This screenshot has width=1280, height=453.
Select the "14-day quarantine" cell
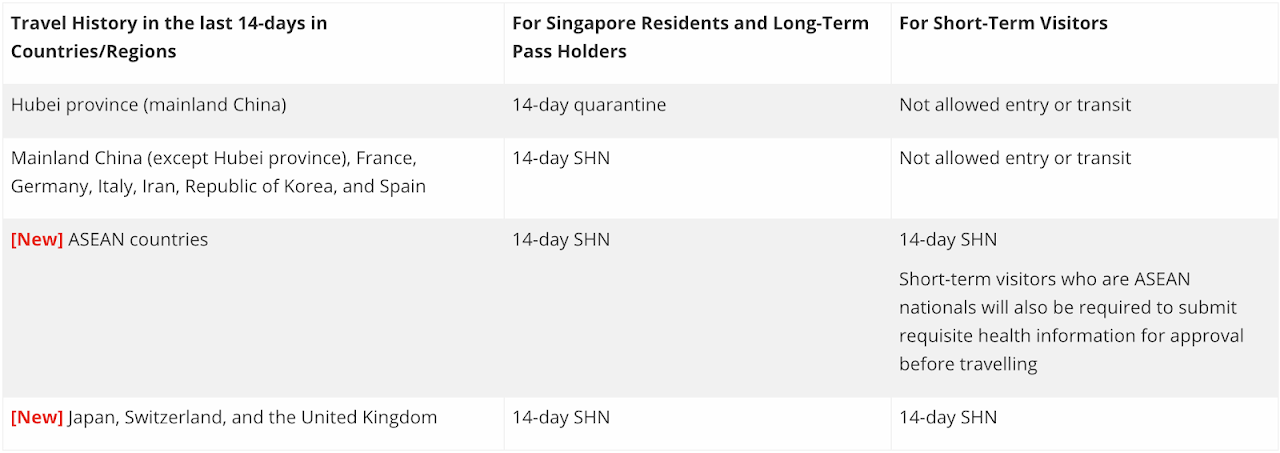tap(589, 104)
